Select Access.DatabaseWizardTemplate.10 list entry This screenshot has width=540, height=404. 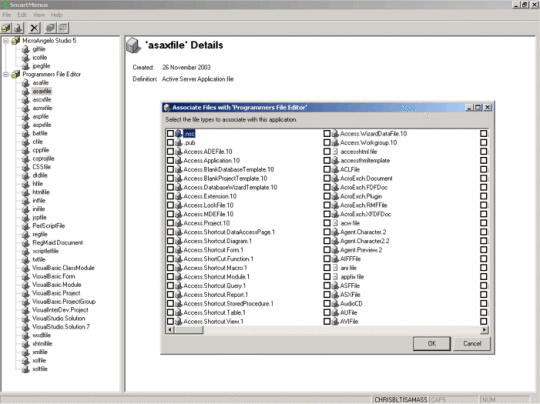click(230, 187)
